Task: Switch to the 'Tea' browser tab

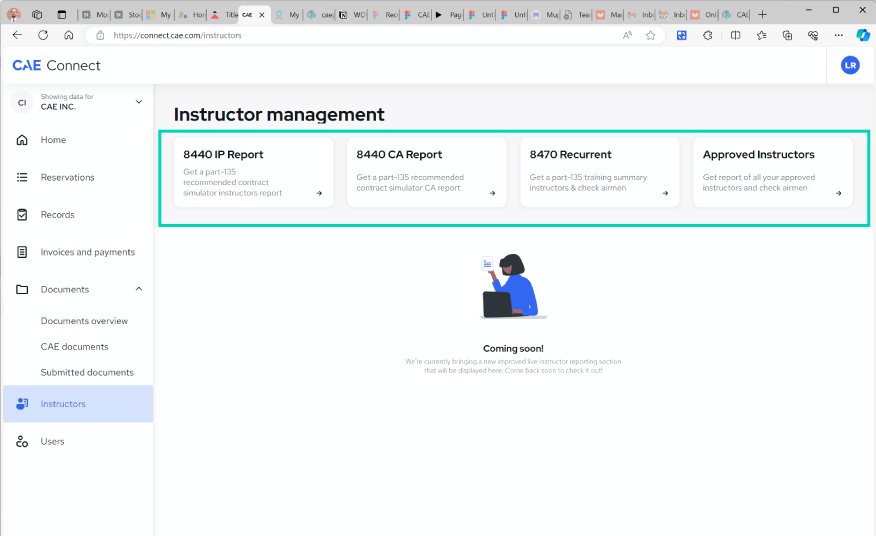Action: point(577,15)
